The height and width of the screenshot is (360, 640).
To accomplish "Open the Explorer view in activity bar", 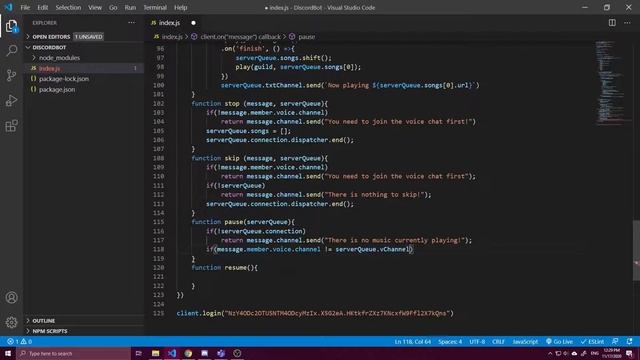I will pyautogui.click(x=11, y=27).
